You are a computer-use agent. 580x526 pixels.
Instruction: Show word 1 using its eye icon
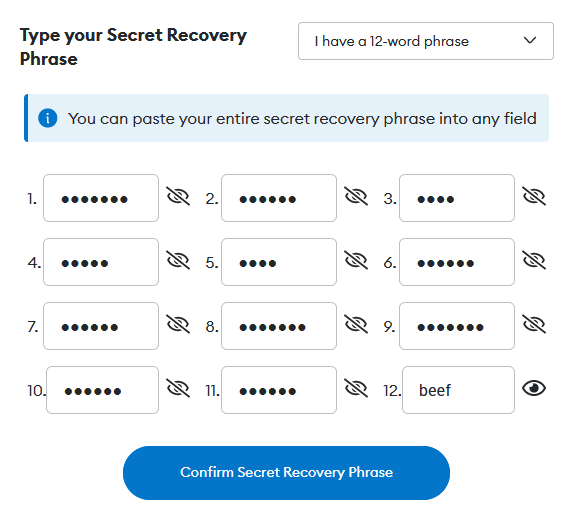click(x=178, y=196)
